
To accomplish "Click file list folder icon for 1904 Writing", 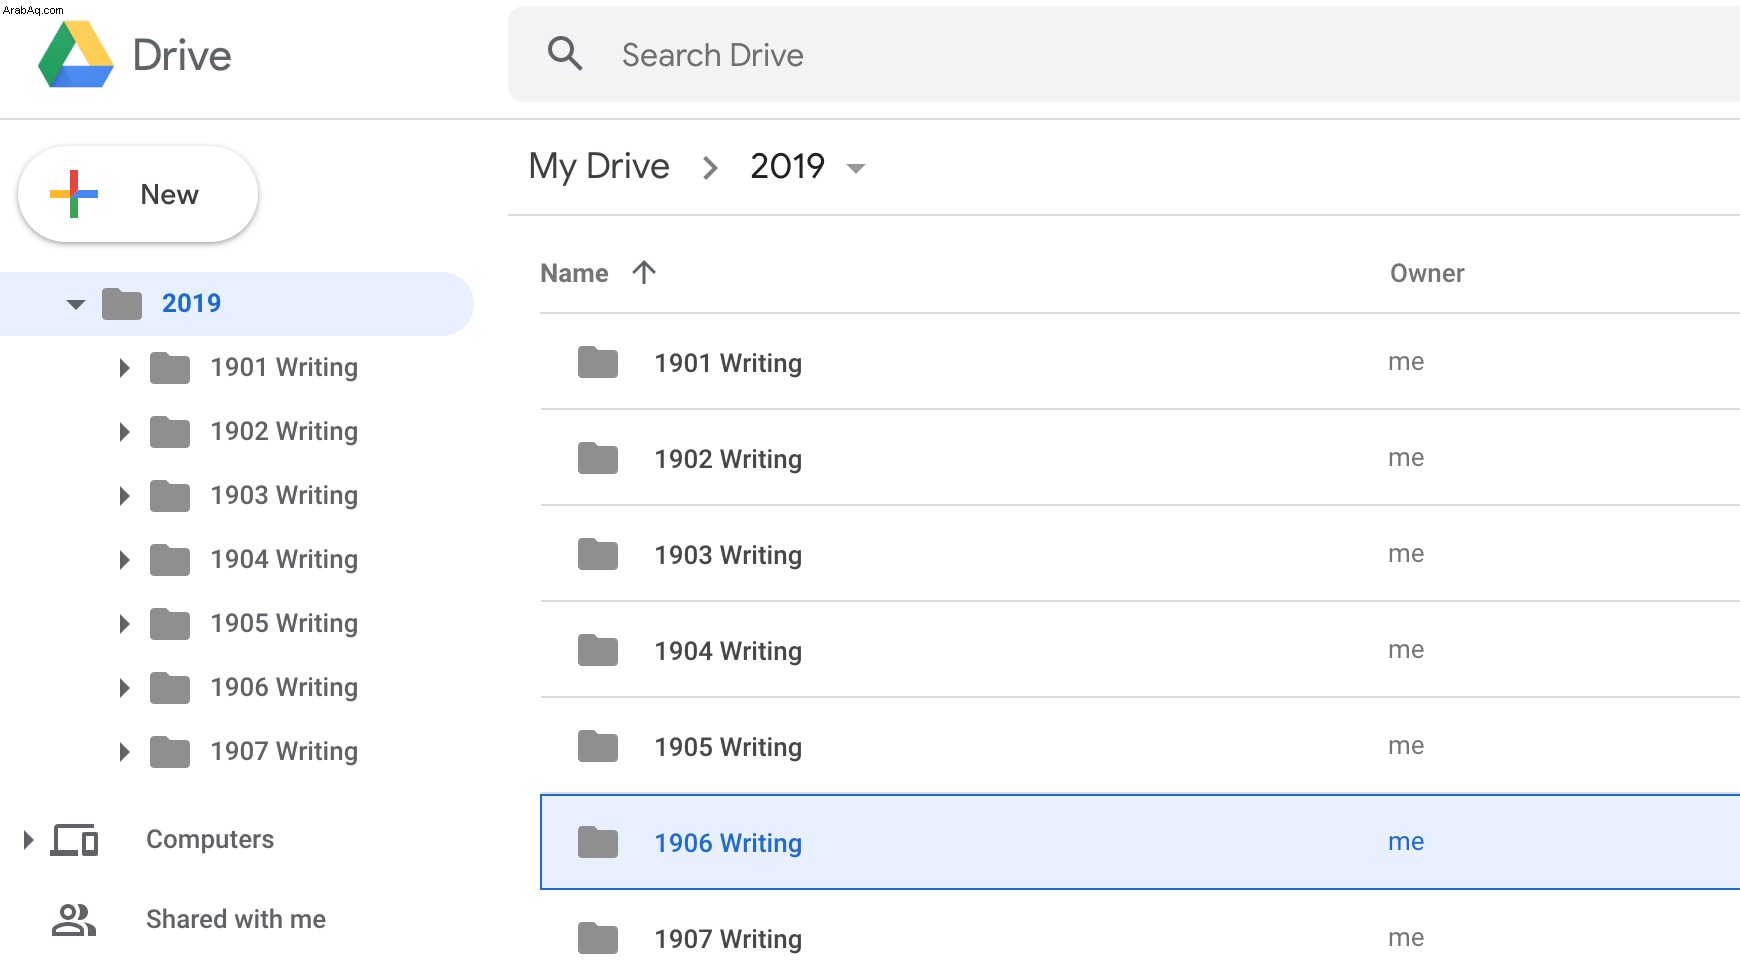I will [598, 650].
